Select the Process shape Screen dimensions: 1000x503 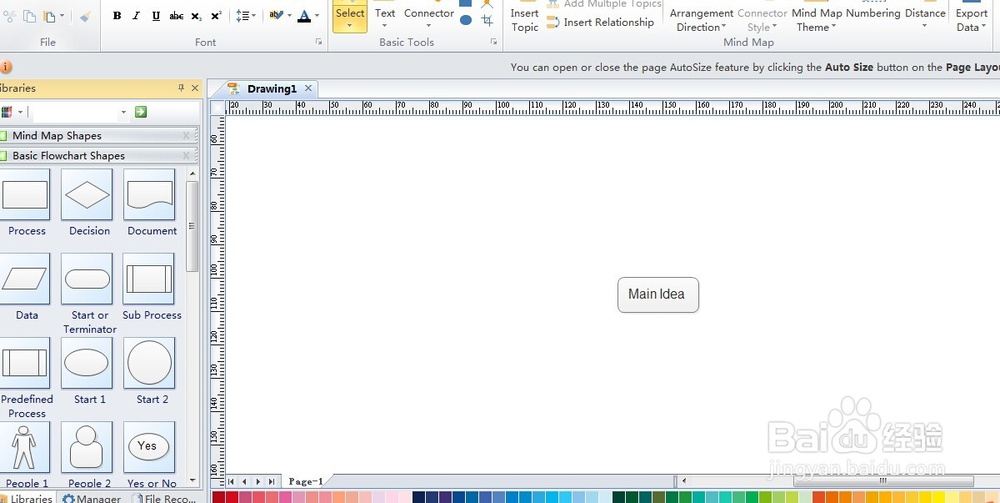(26, 194)
